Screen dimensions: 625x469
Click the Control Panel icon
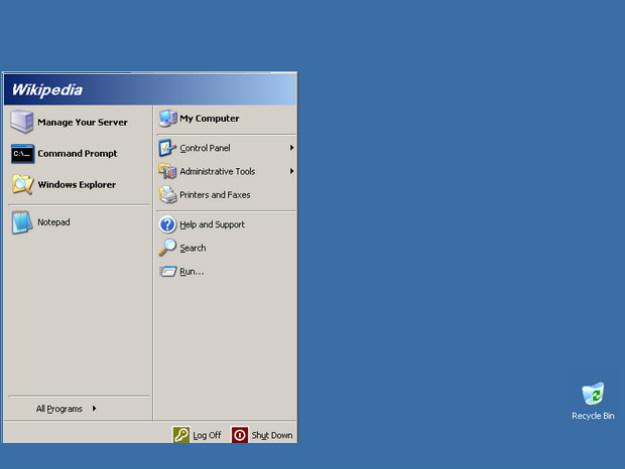coord(167,148)
